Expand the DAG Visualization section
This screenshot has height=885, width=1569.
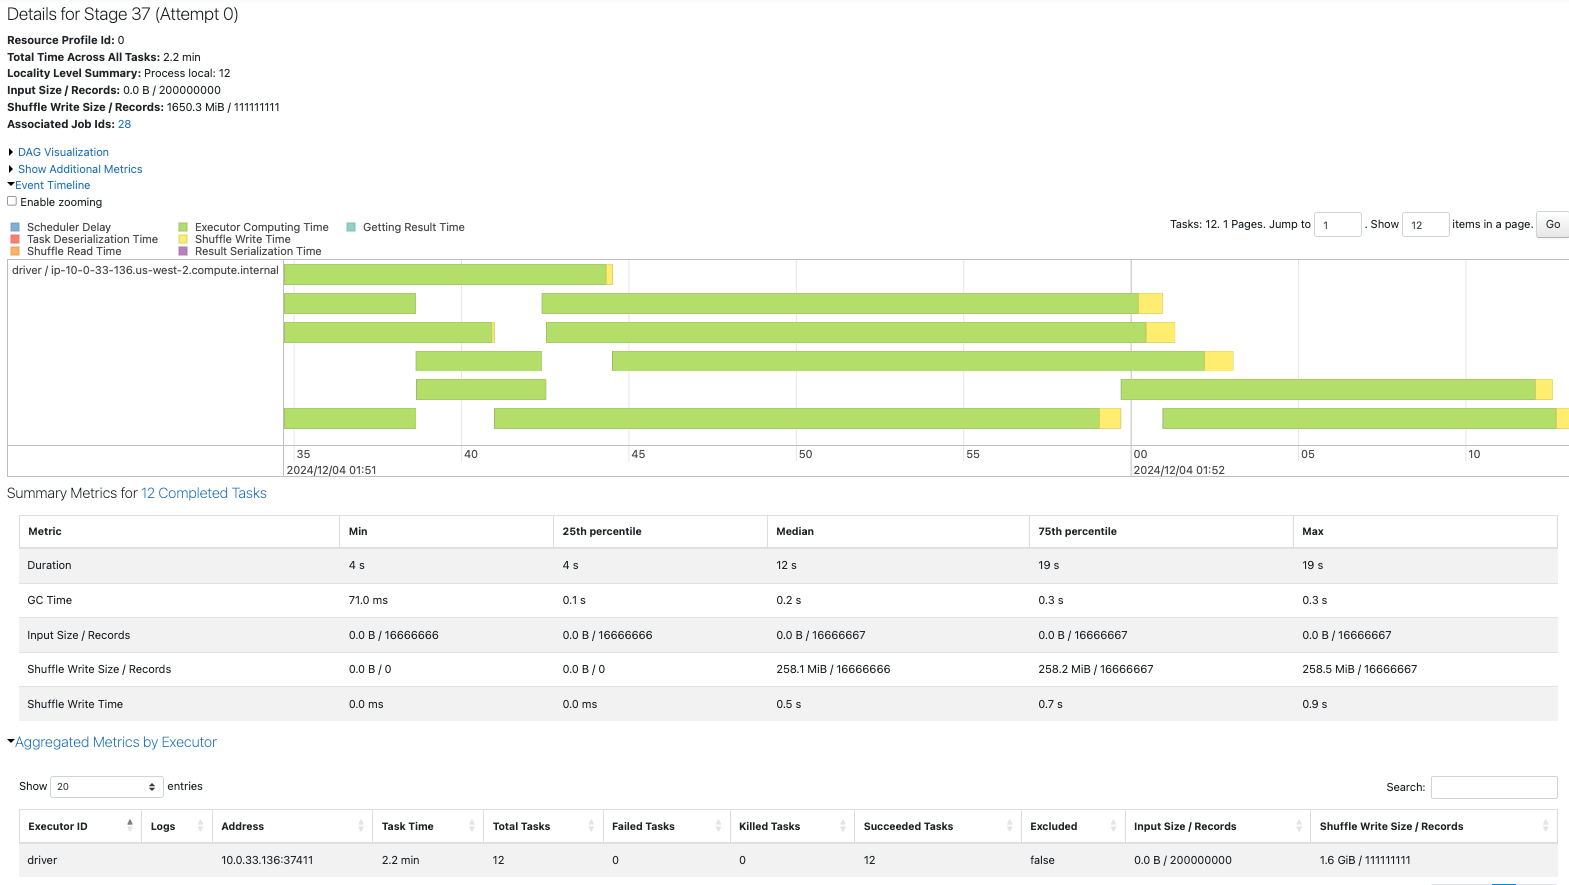tap(63, 152)
